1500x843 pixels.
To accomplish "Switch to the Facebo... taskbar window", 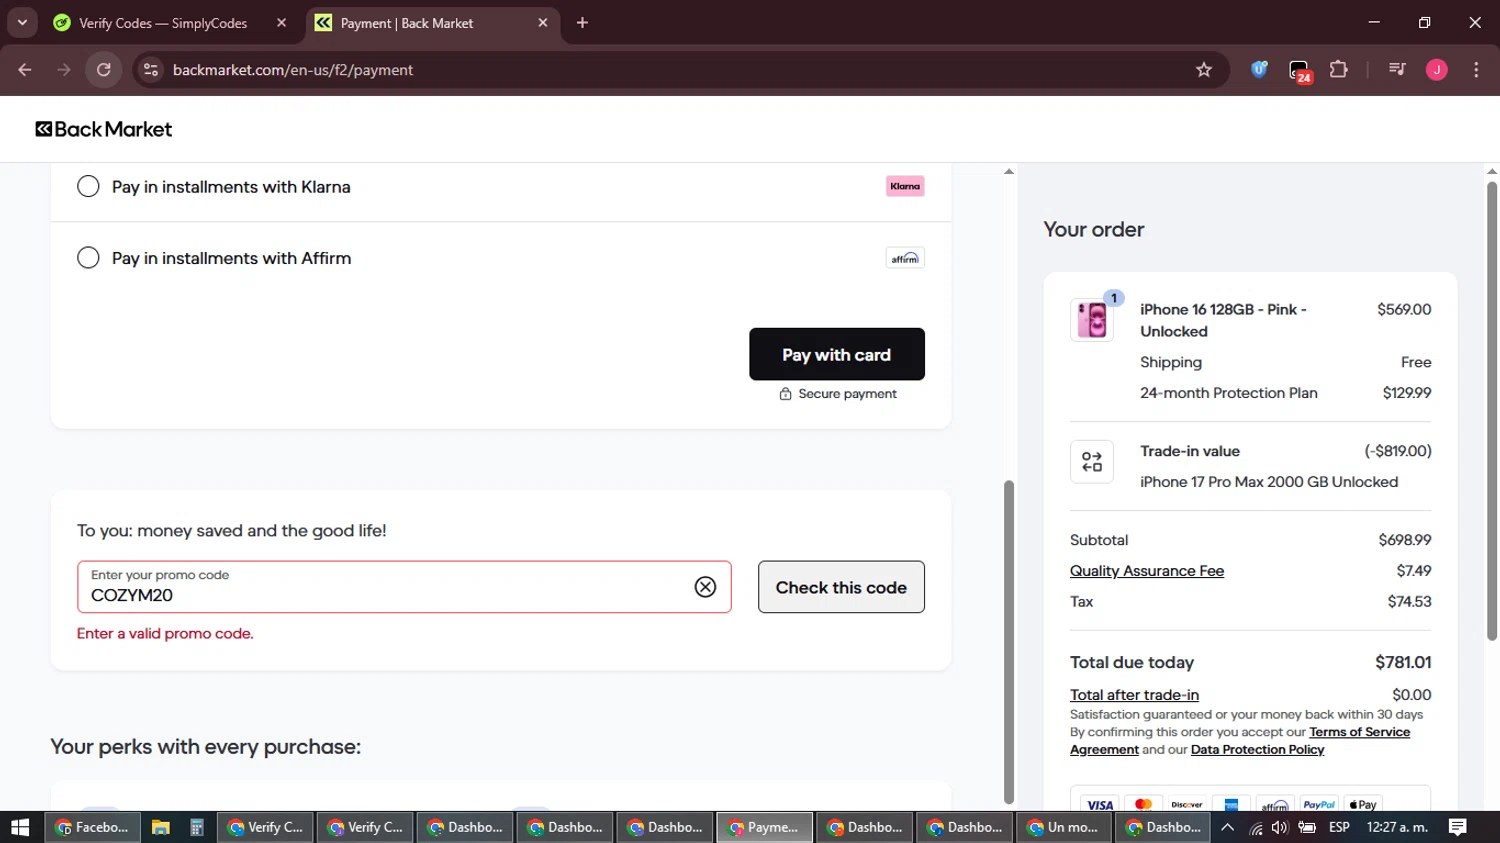I will click(93, 827).
